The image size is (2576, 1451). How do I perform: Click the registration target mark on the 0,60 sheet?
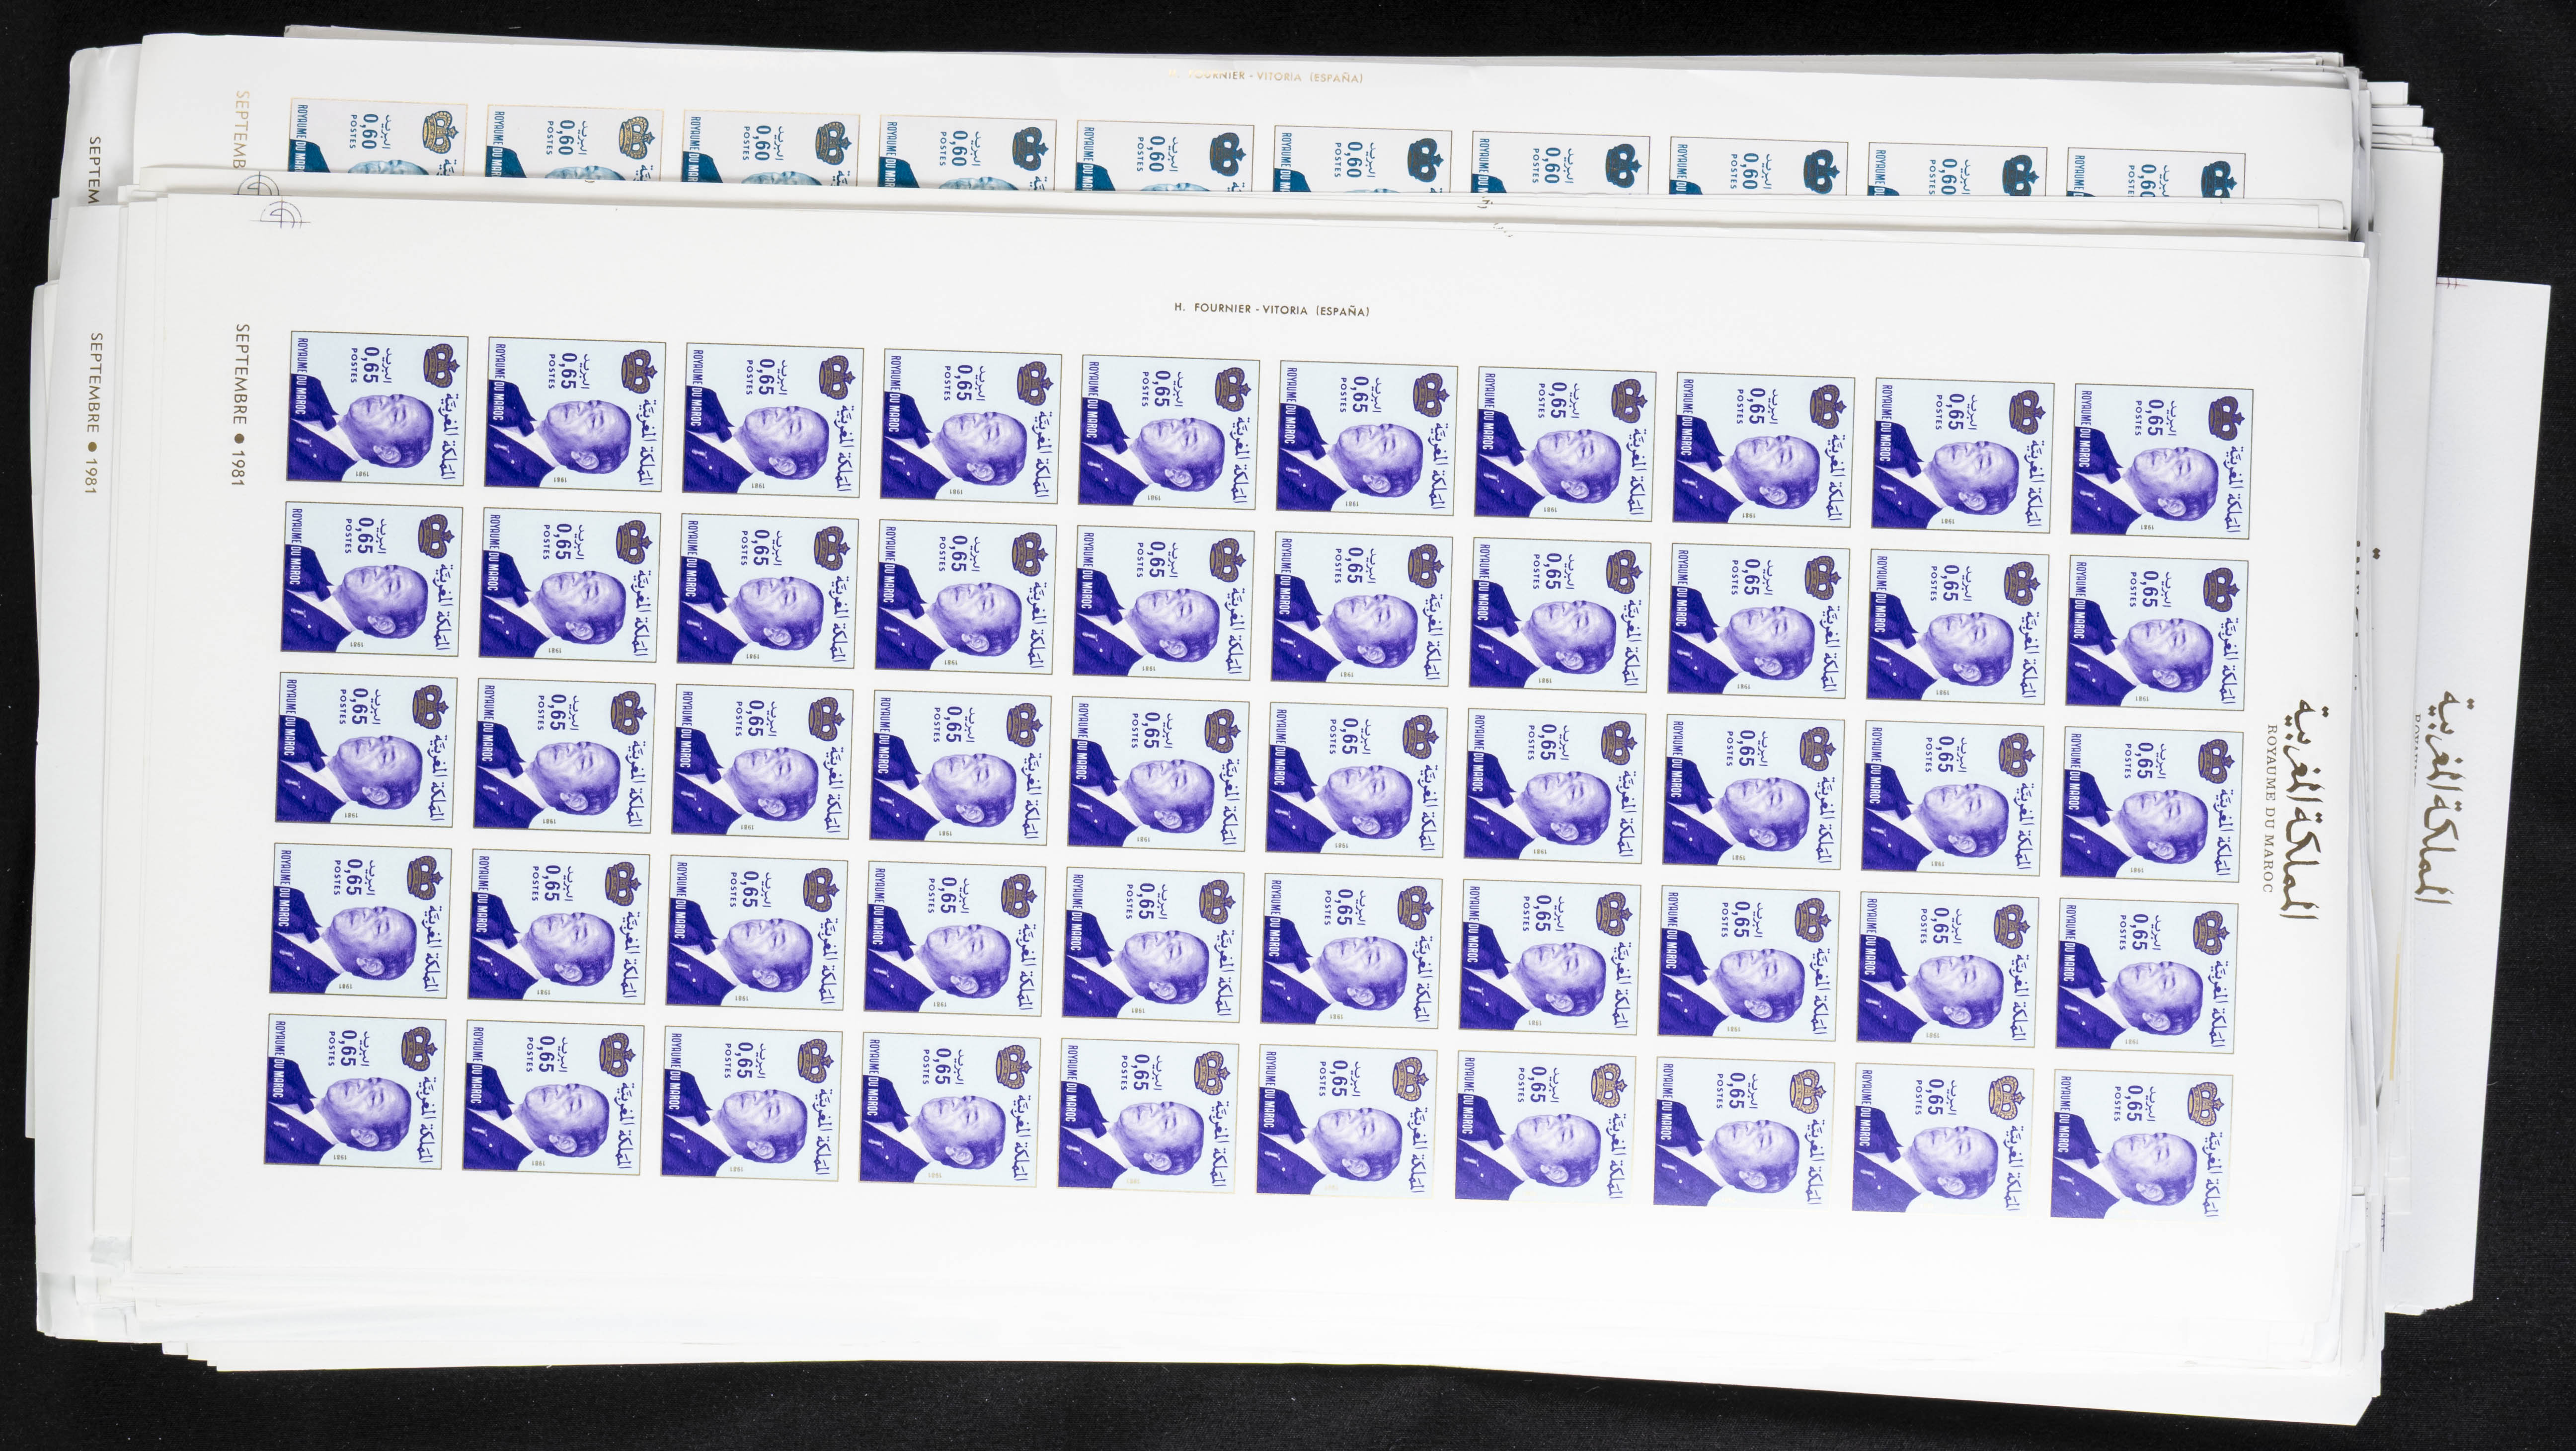click(x=257, y=186)
